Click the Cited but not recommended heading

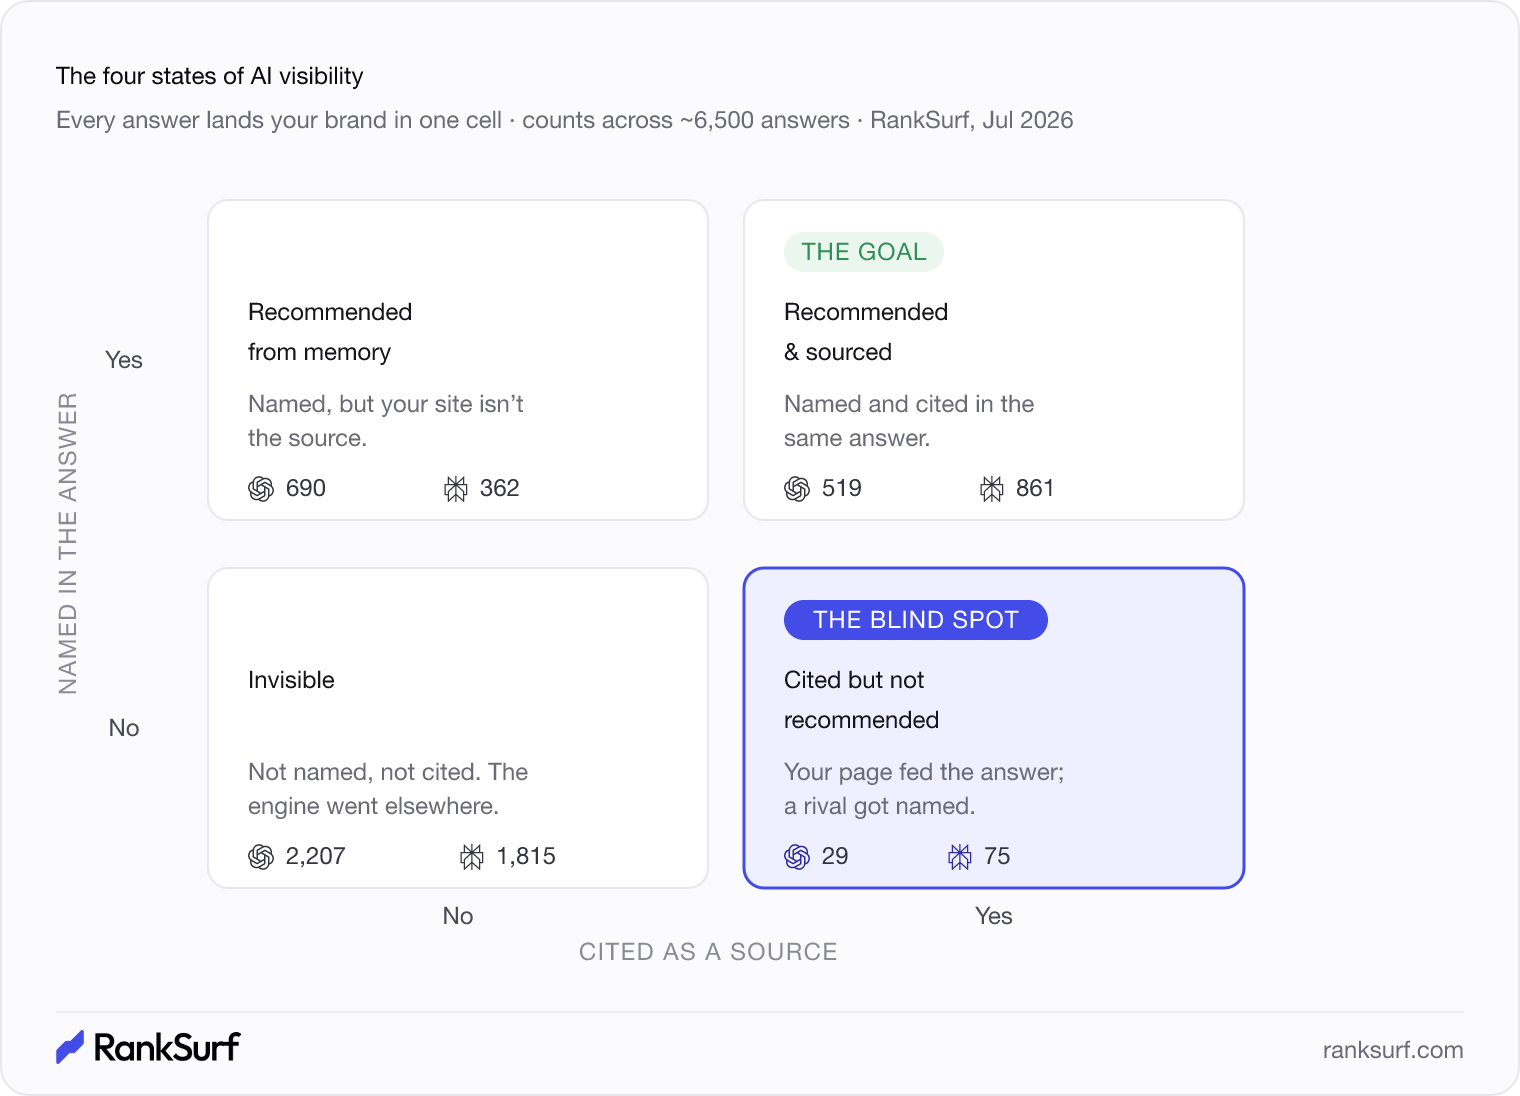click(862, 700)
